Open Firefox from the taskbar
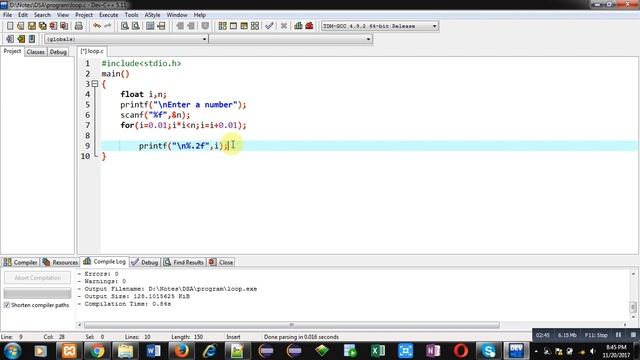The height and width of the screenshot is (360, 640). point(181,351)
